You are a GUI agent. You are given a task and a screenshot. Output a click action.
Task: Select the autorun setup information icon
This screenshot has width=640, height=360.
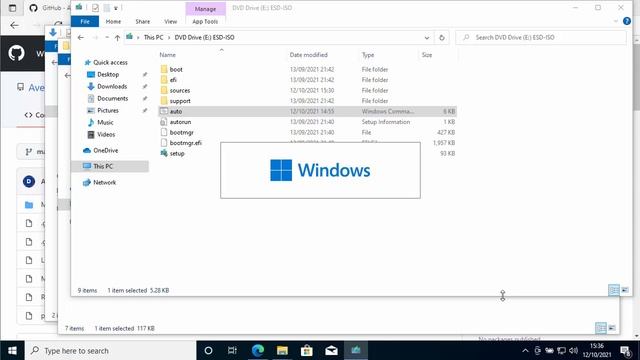(164, 122)
